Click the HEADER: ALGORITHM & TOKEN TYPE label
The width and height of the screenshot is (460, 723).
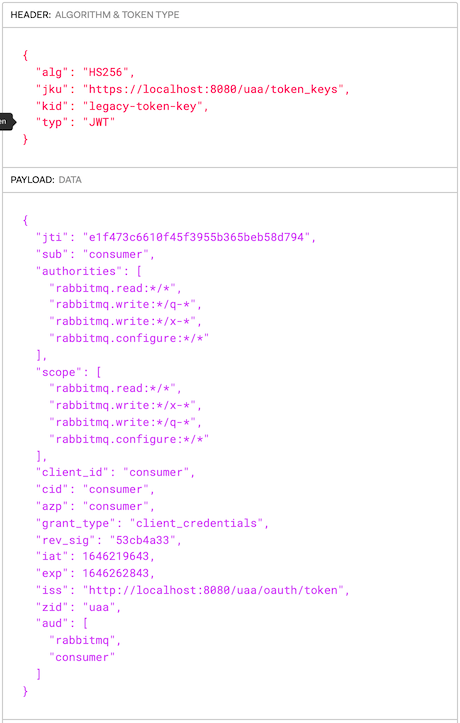coord(94,15)
